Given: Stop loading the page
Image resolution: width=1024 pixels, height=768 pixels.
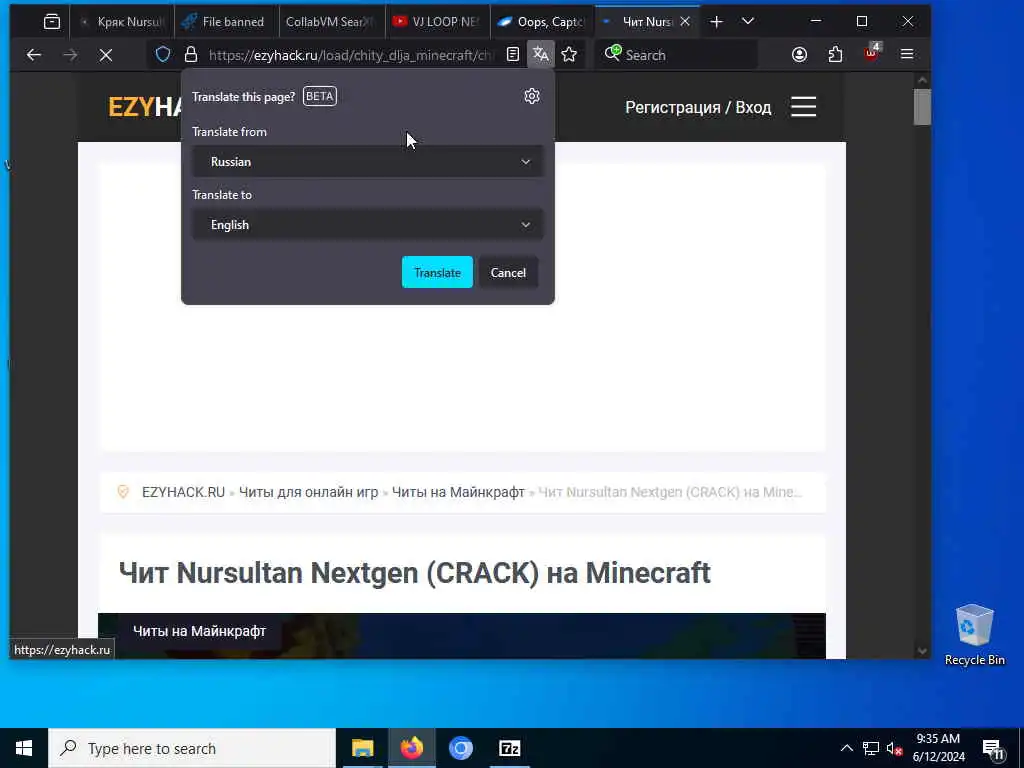Looking at the screenshot, I should 106,55.
